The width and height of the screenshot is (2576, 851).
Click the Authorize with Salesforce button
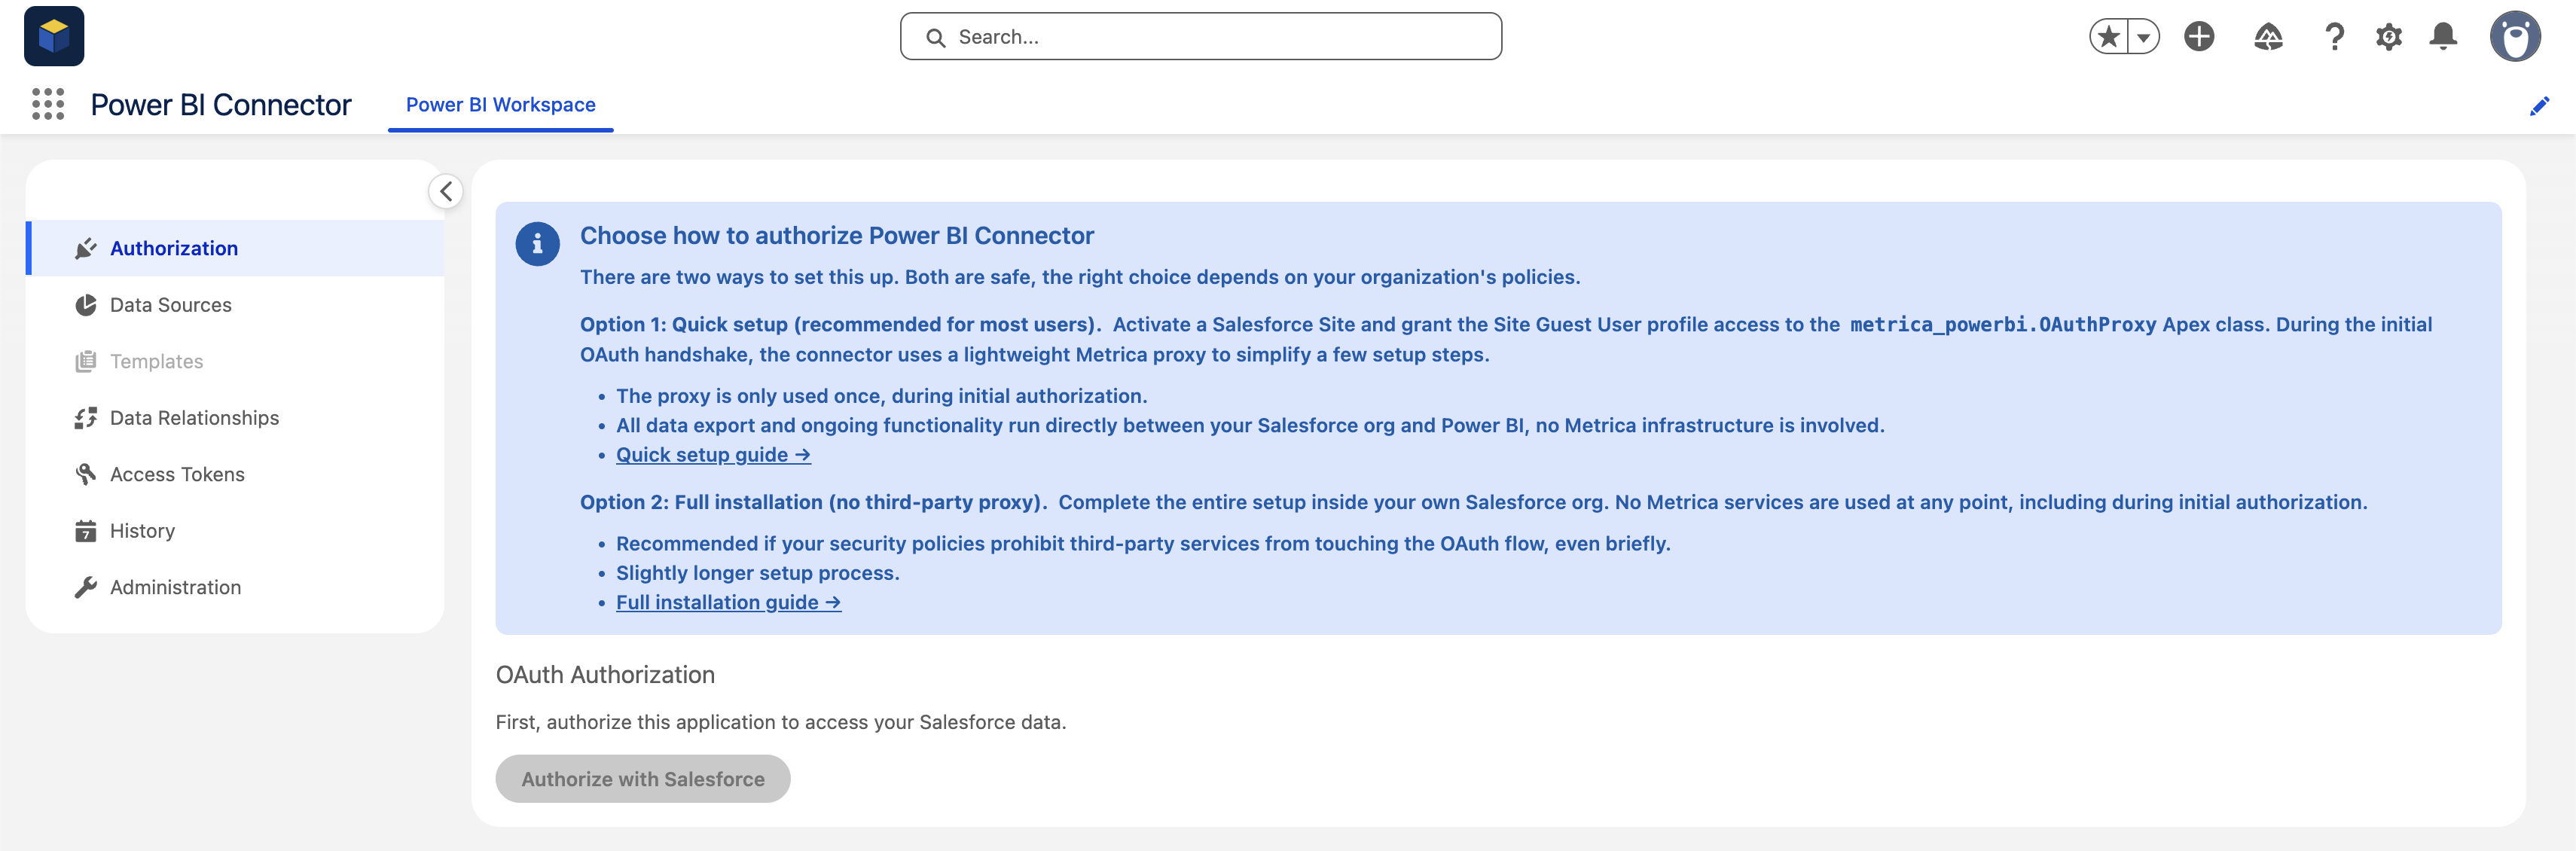(x=643, y=779)
